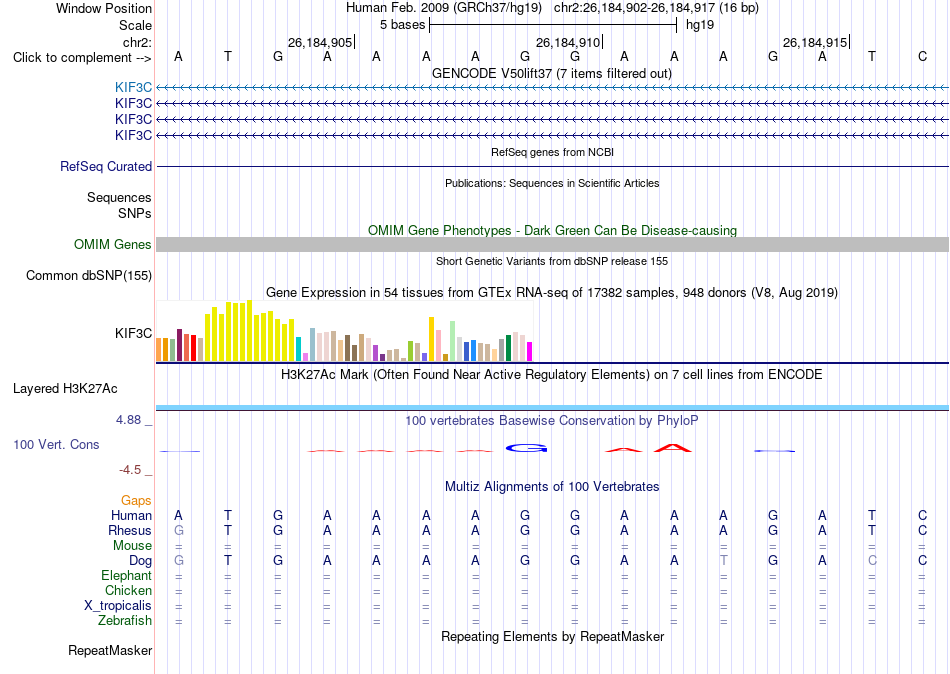Click the blue G PhyloP conservation logo

click(526, 449)
